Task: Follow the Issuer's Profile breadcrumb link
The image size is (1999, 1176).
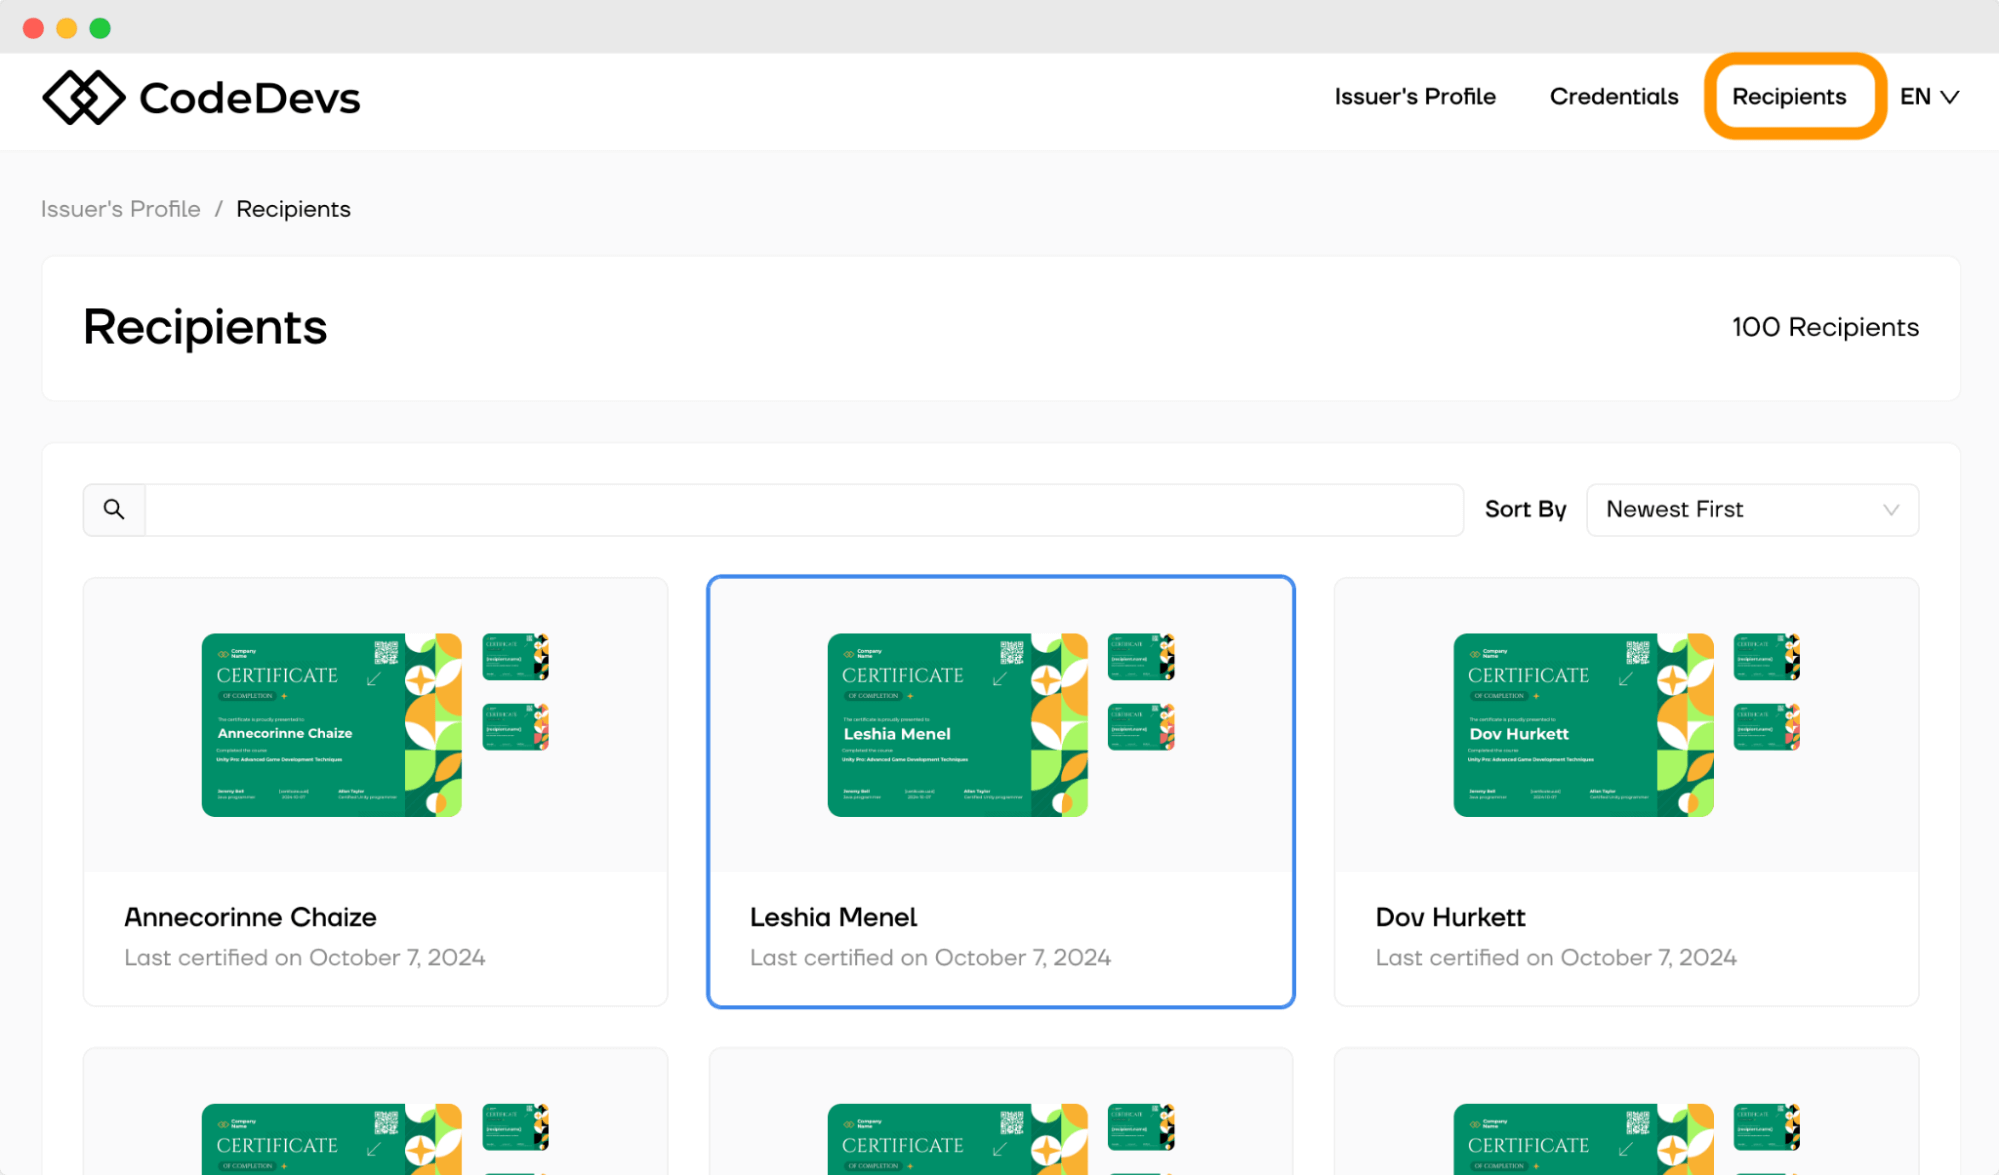Action: (x=121, y=209)
